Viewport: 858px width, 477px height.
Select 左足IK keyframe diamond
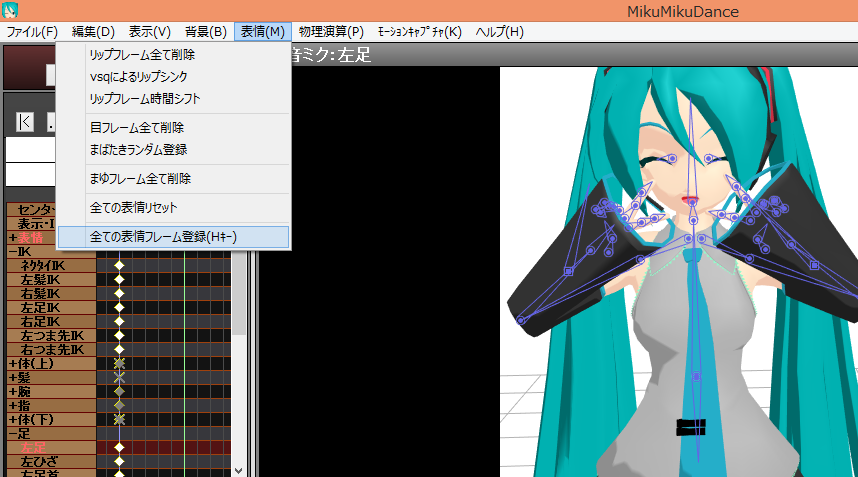pos(119,308)
